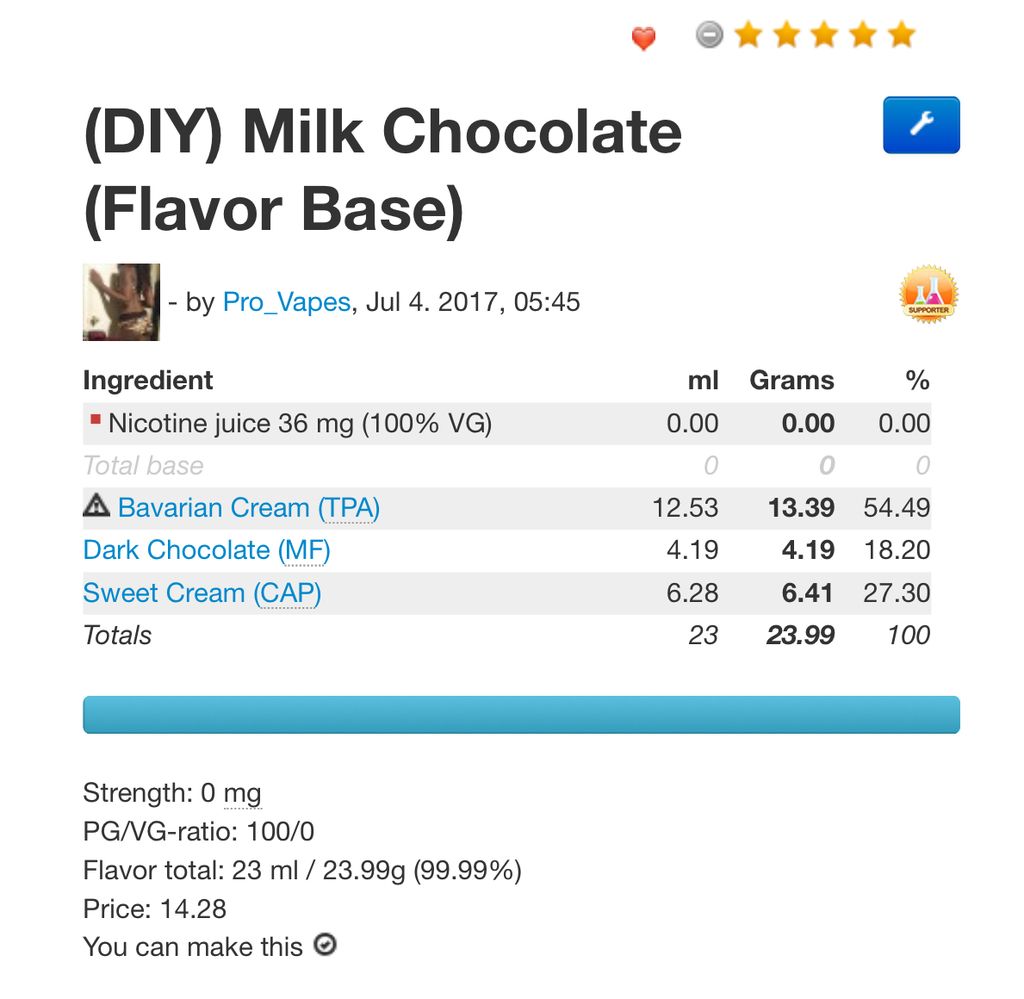1024x999 pixels.
Task: Open the Dark Chocolate (MF) flavor link
Action: click(206, 550)
